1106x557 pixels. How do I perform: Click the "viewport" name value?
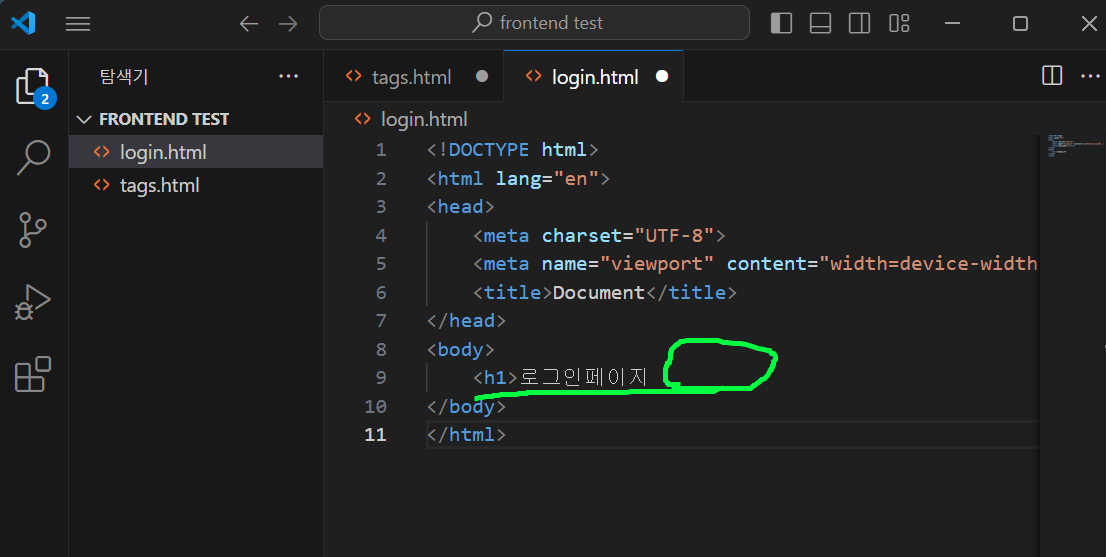tap(656, 264)
